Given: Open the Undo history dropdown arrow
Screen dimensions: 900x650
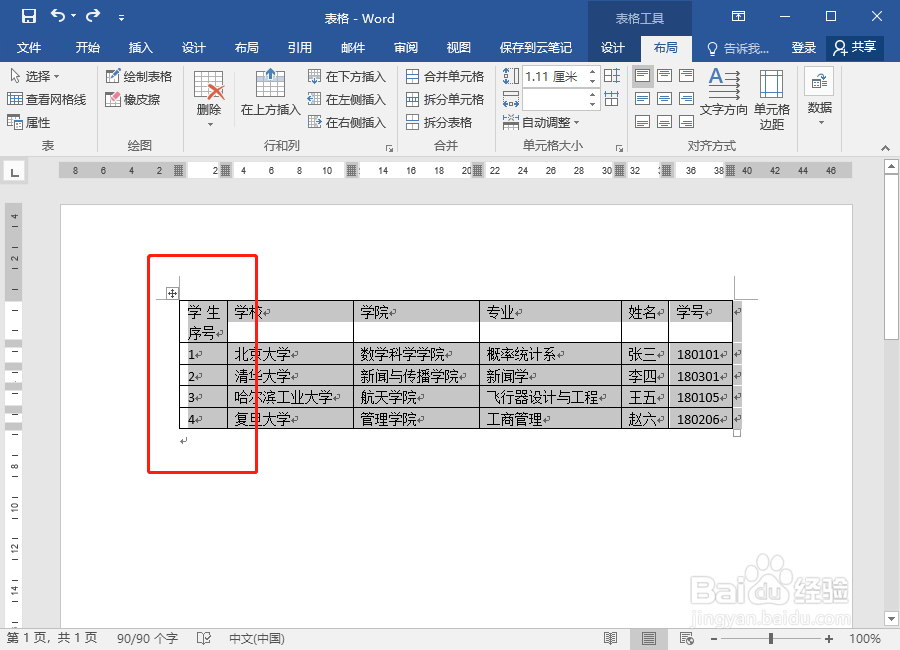Looking at the screenshot, I should 73,16.
